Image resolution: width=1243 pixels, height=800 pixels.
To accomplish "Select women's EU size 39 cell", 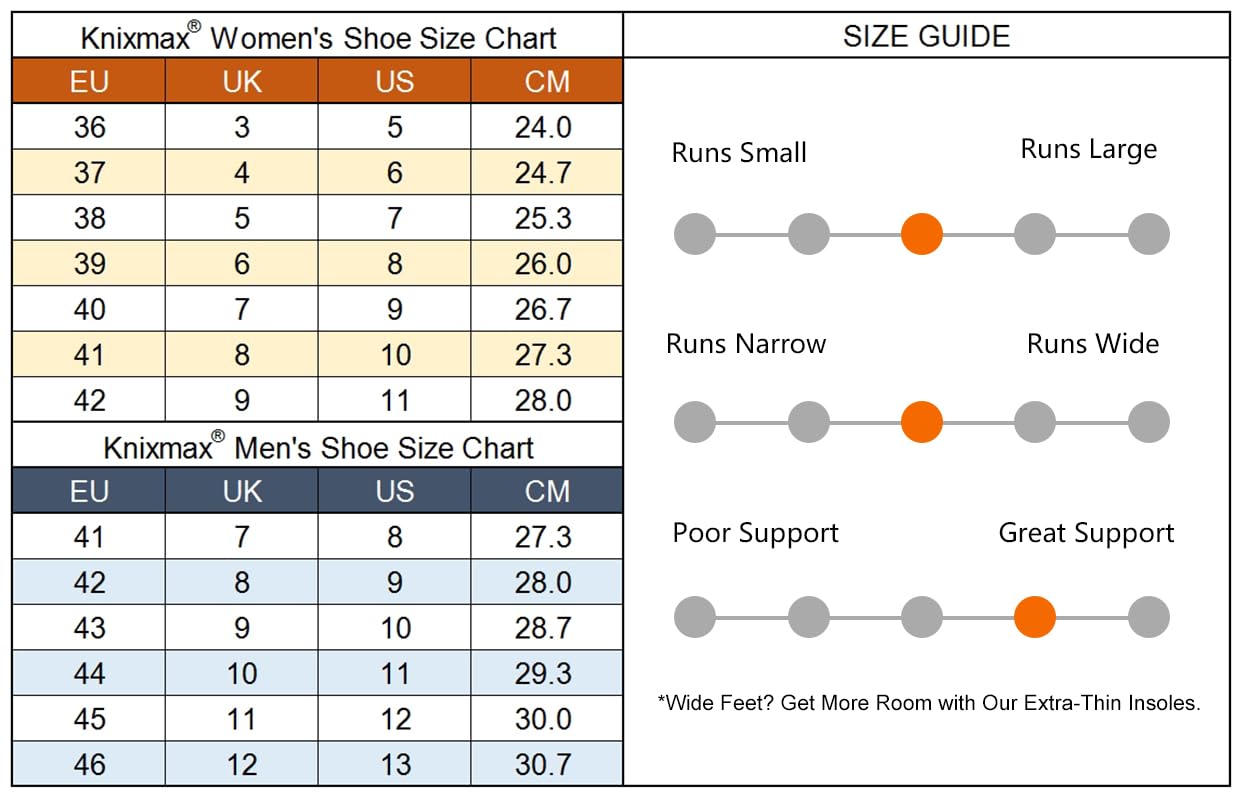I will click(89, 264).
